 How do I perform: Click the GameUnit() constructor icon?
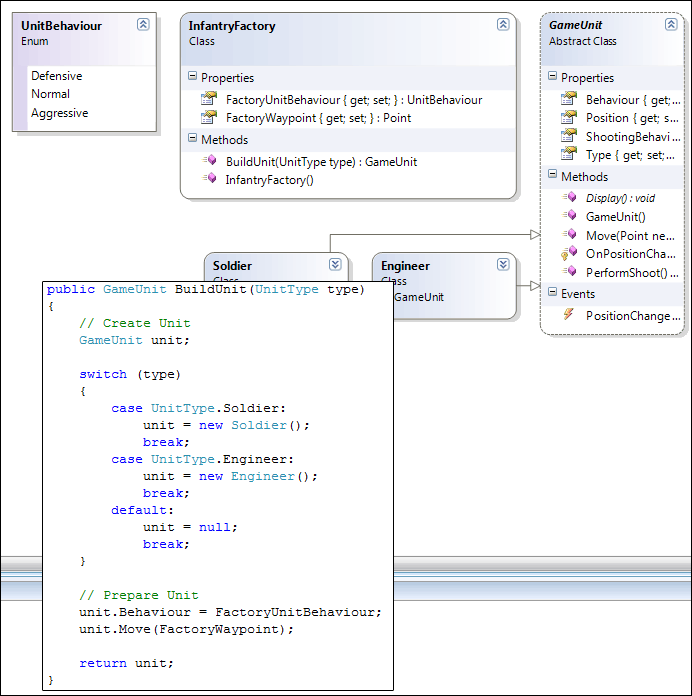click(570, 215)
